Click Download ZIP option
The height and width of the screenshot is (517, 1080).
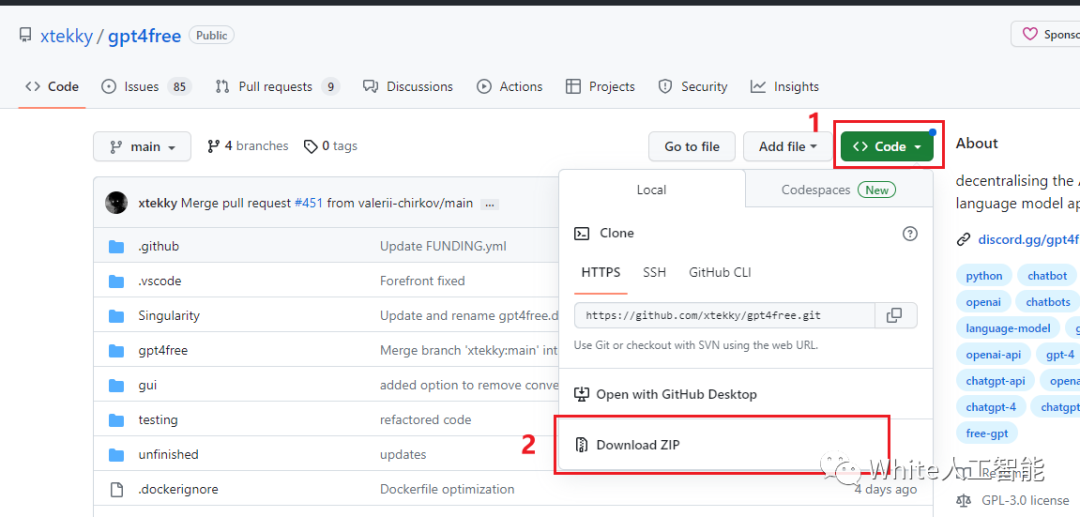click(638, 445)
